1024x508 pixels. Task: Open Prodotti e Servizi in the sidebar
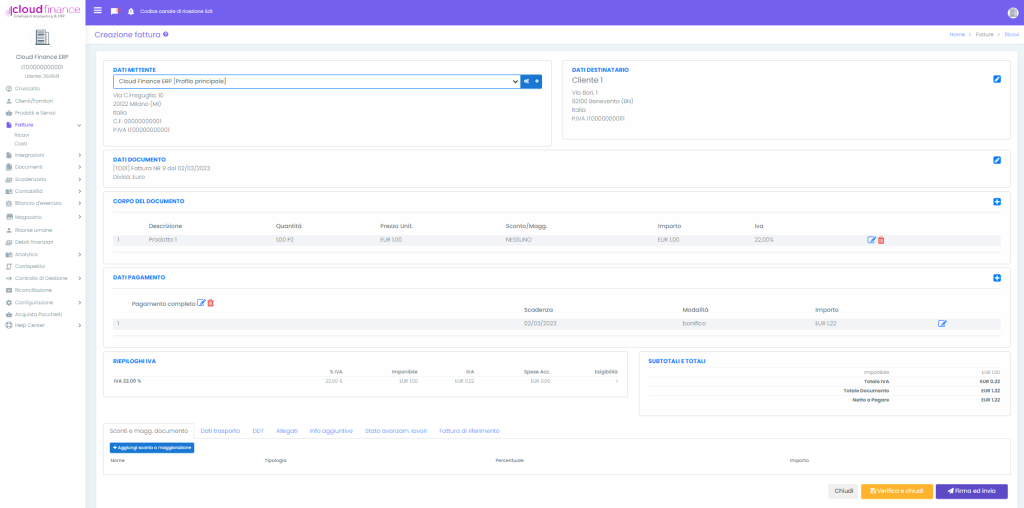(x=35, y=113)
